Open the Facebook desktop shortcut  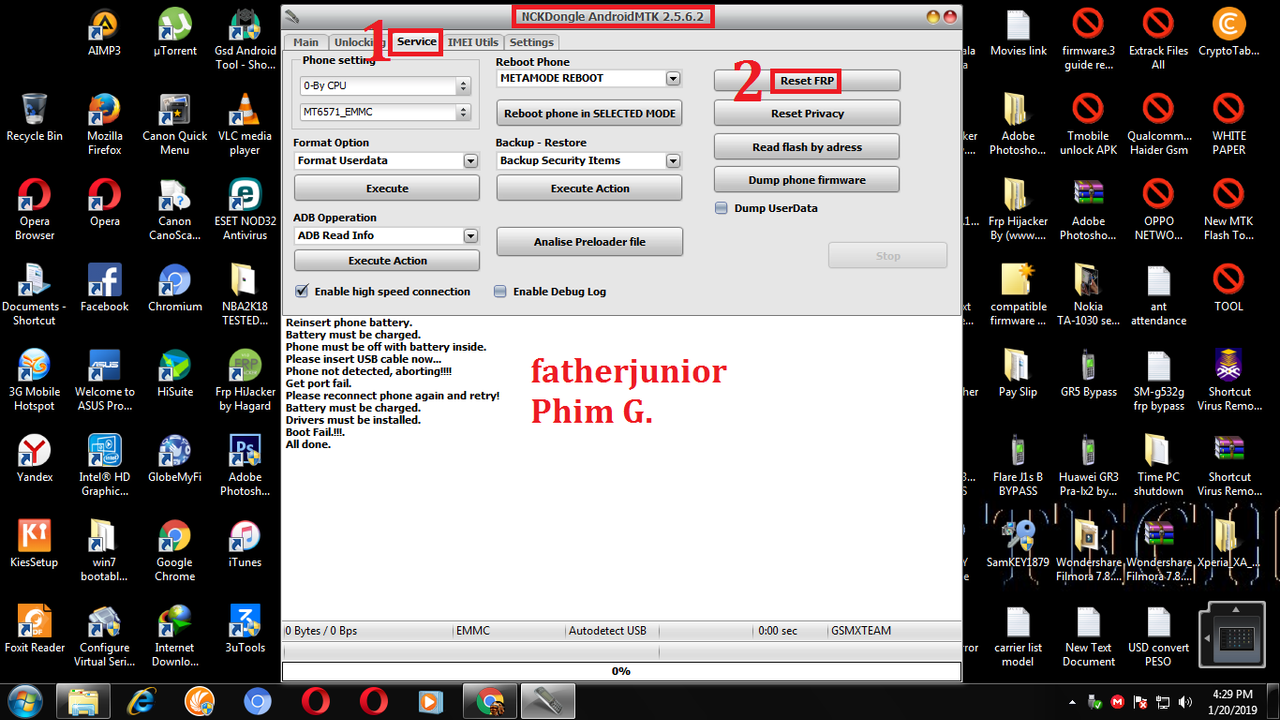coord(104,288)
